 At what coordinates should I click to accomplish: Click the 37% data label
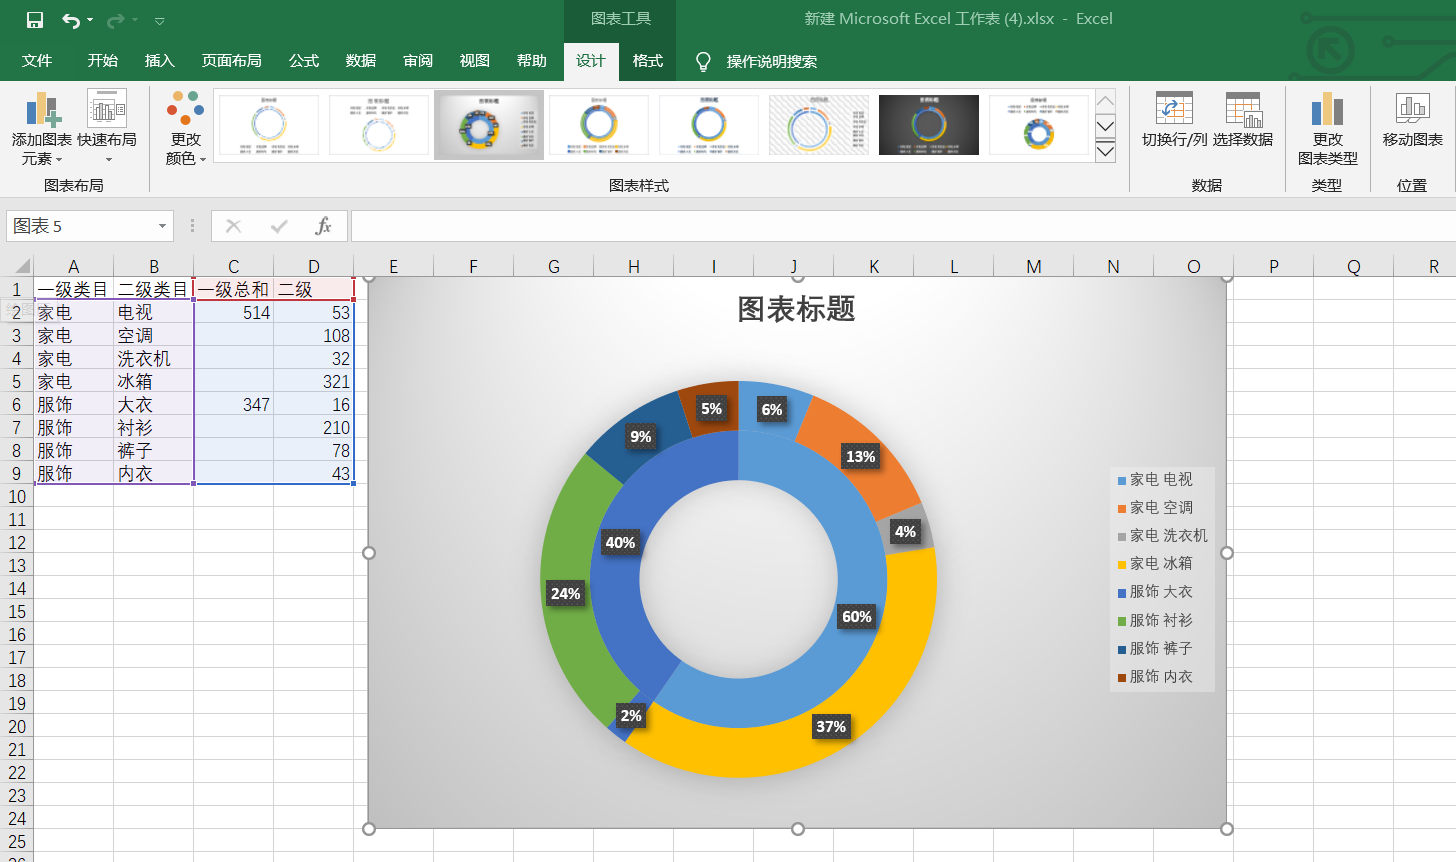click(x=831, y=726)
